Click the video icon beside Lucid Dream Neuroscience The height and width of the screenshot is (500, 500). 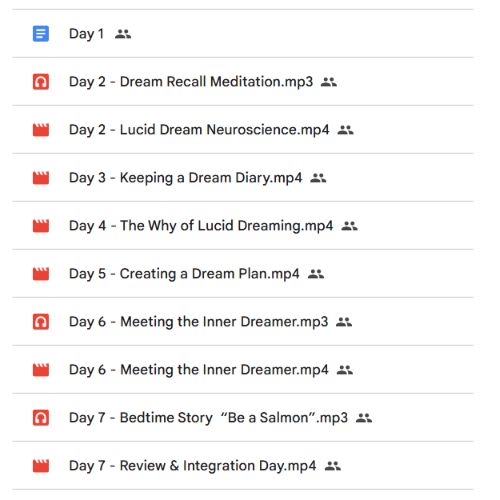41,130
